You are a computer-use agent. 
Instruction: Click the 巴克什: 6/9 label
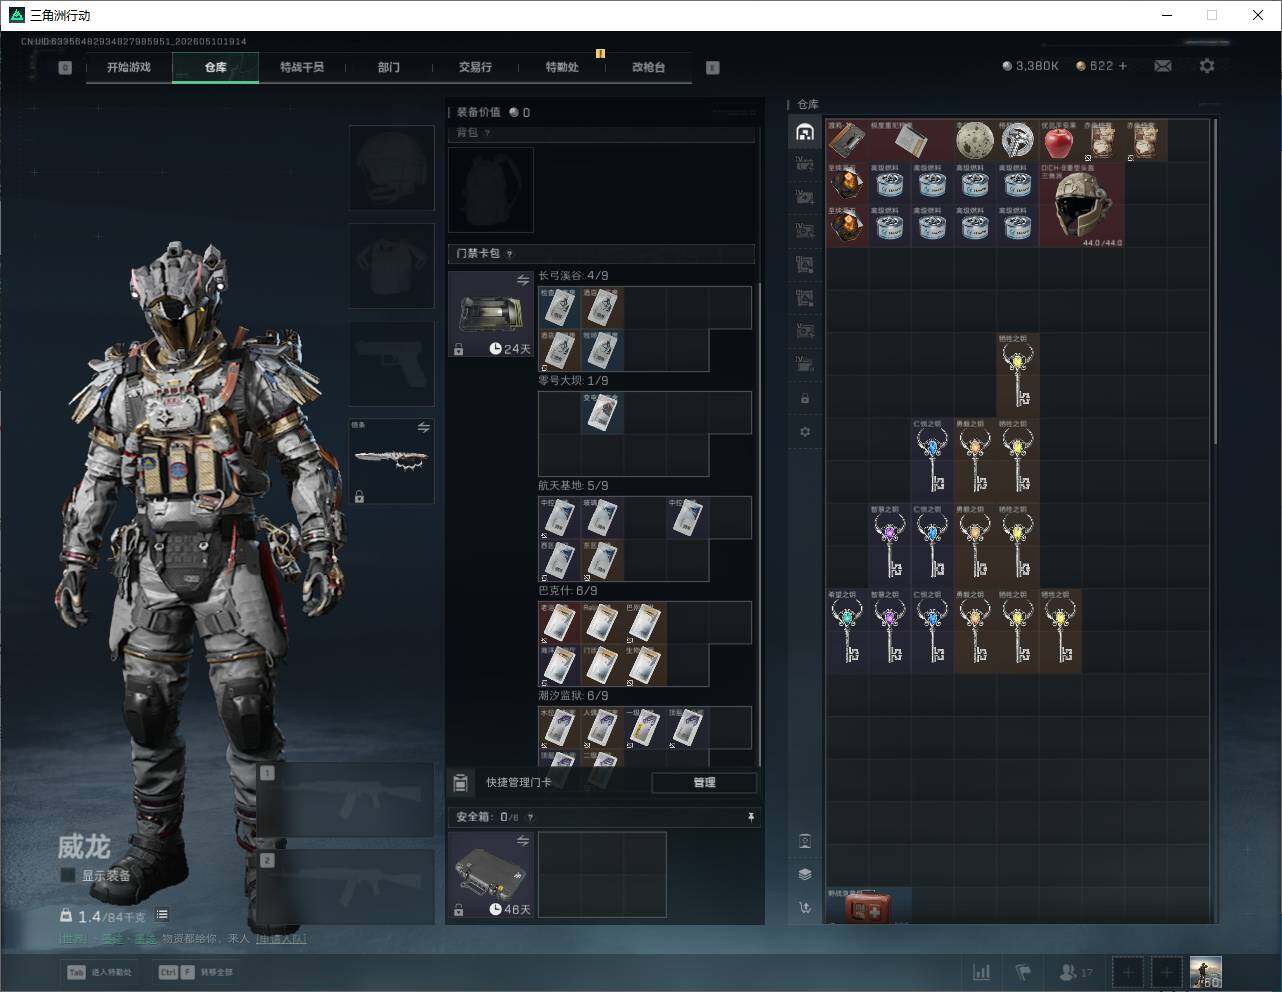pos(567,591)
